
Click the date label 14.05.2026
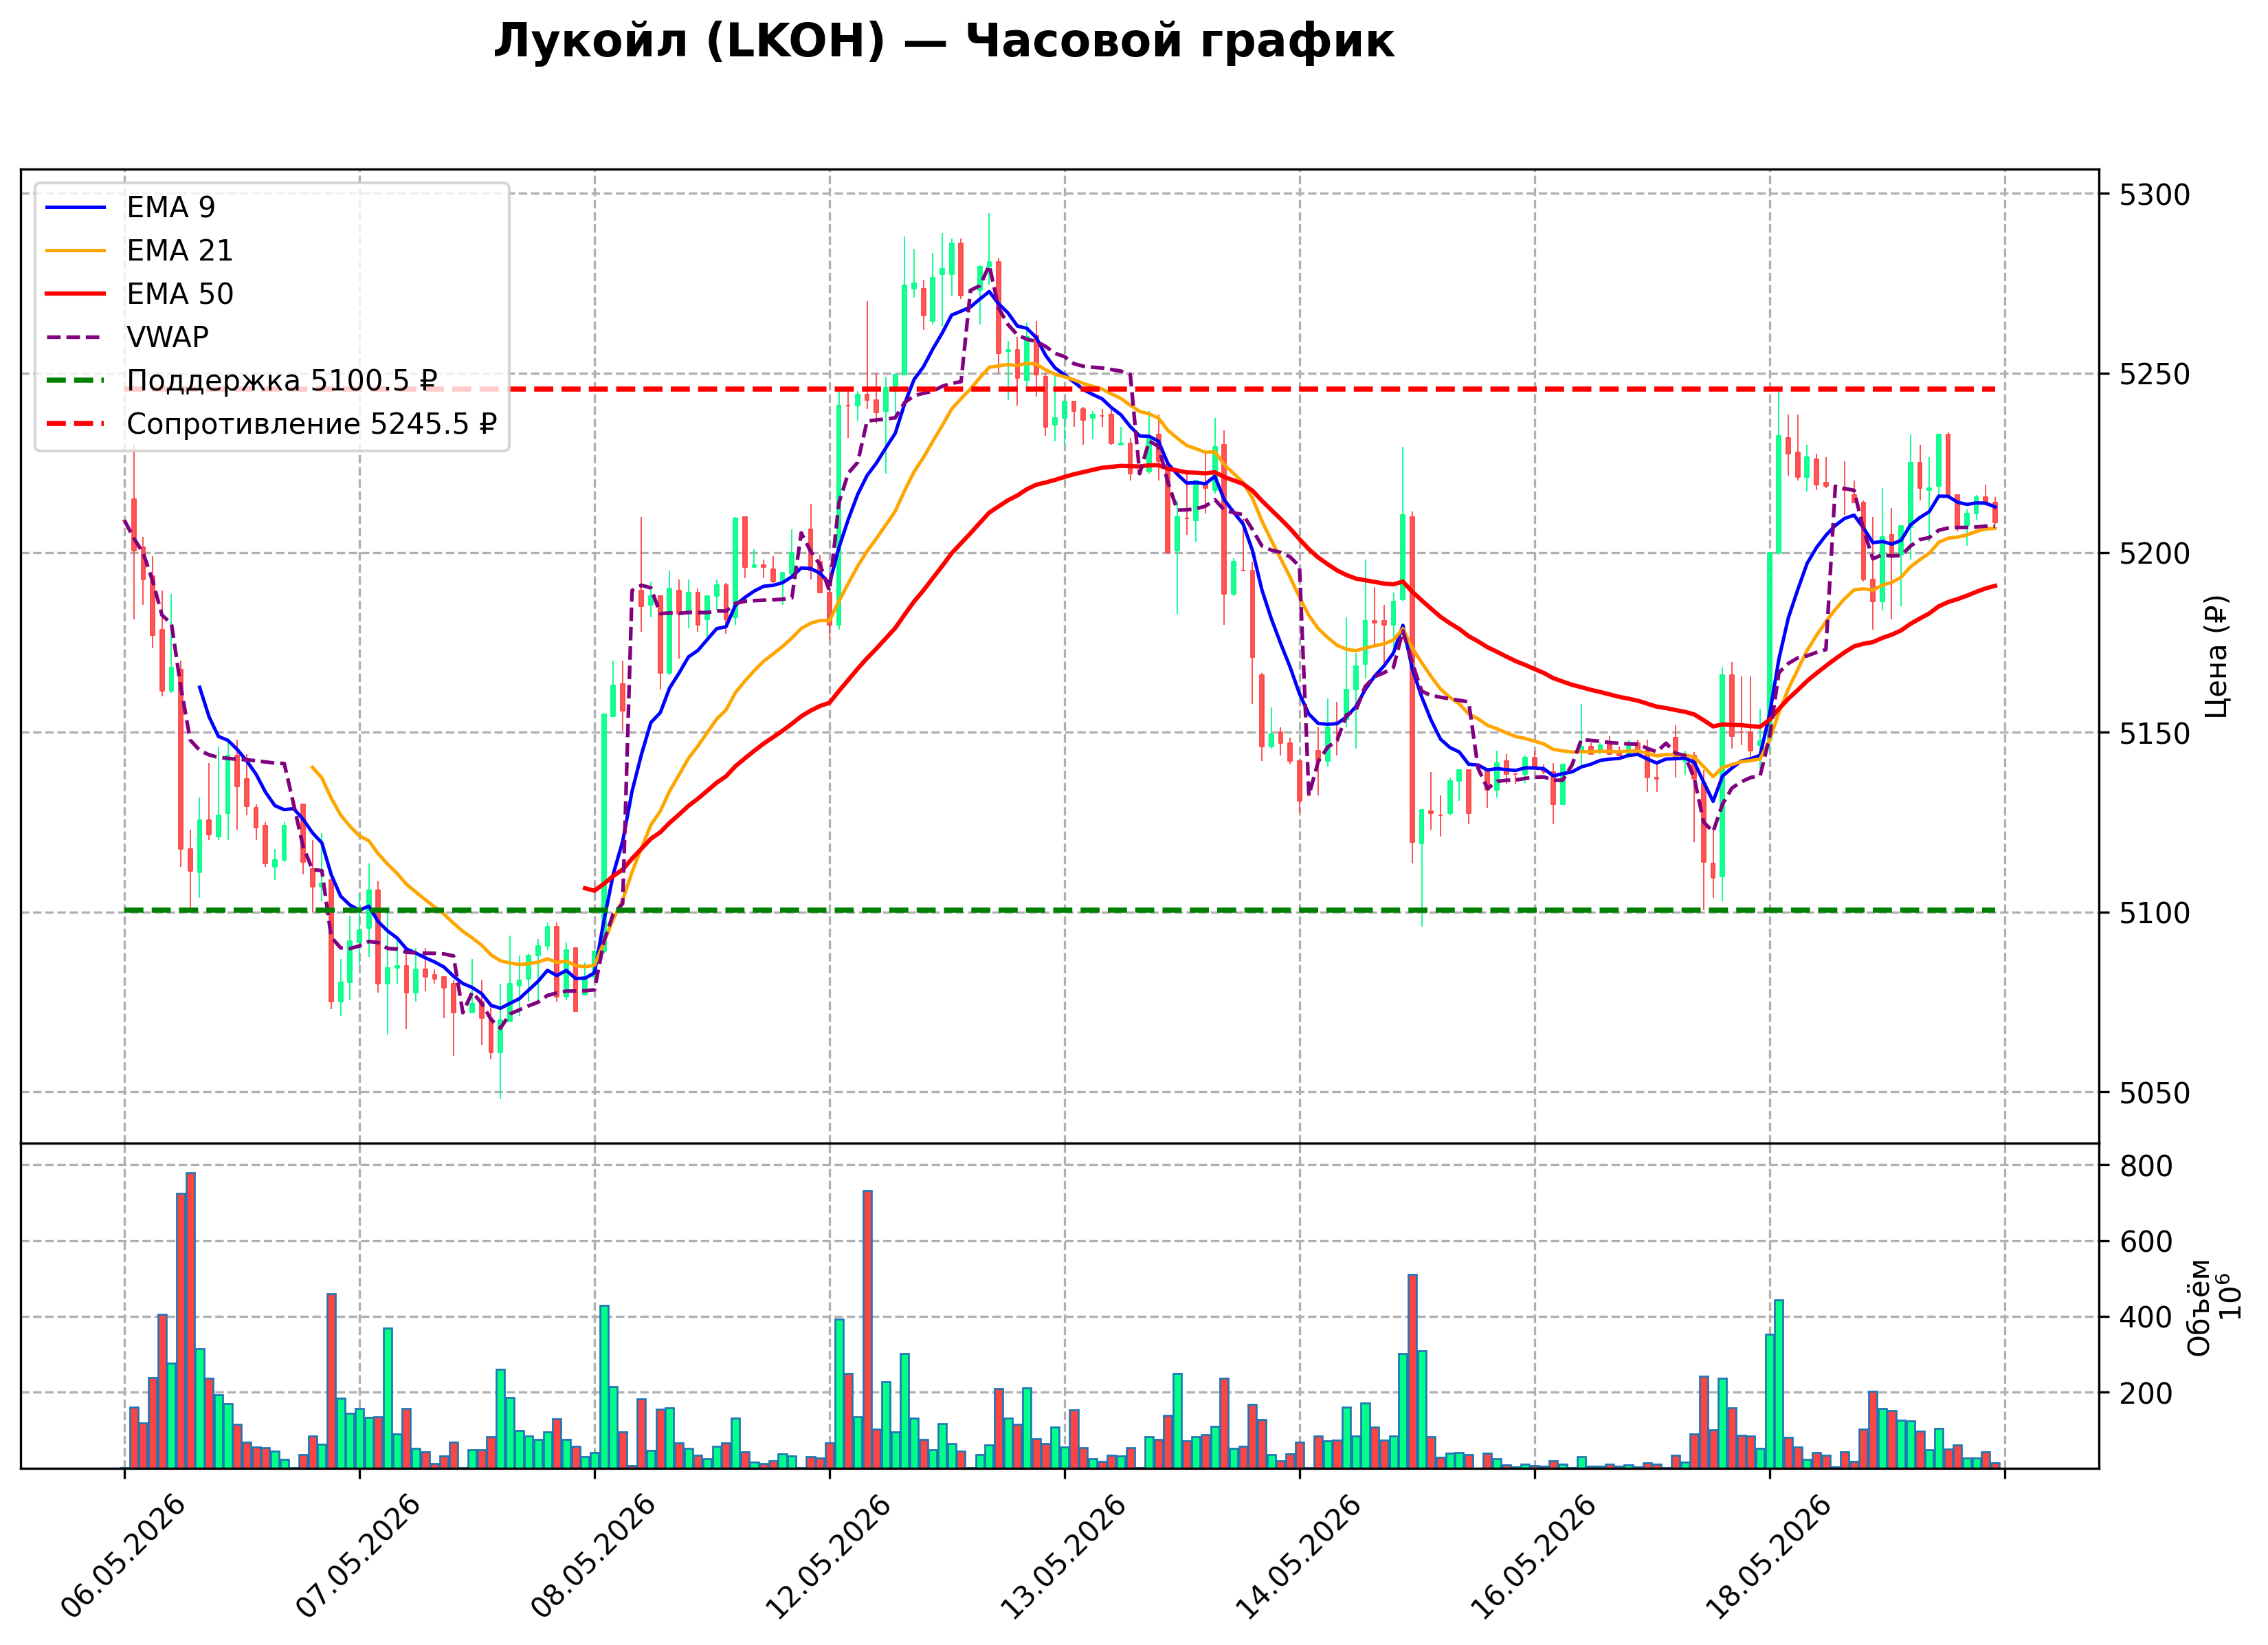coord(1298,1557)
